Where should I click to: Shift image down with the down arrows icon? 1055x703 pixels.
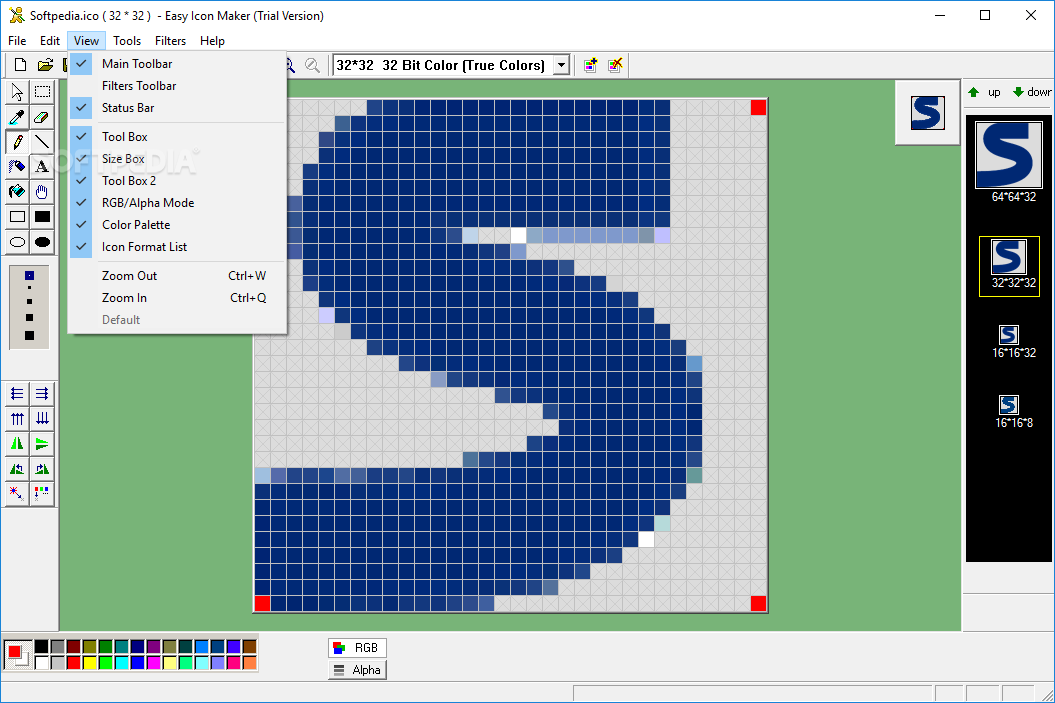click(42, 418)
